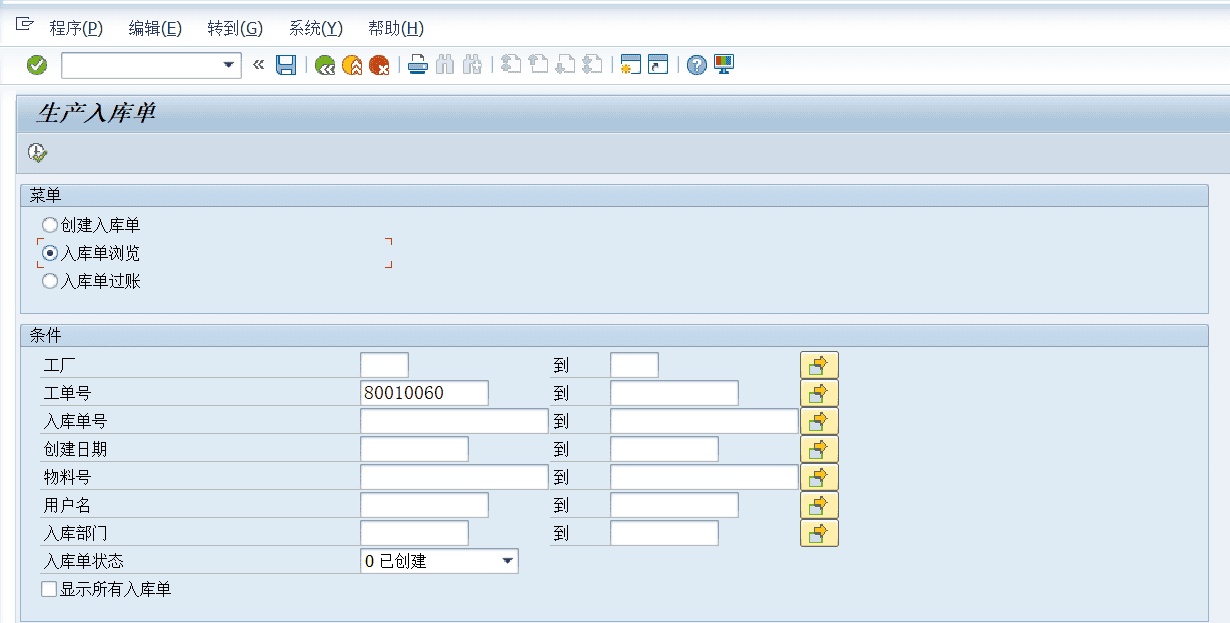This screenshot has width=1230, height=623.
Task: Open the 入库单状态 dropdown
Action: tap(508, 560)
